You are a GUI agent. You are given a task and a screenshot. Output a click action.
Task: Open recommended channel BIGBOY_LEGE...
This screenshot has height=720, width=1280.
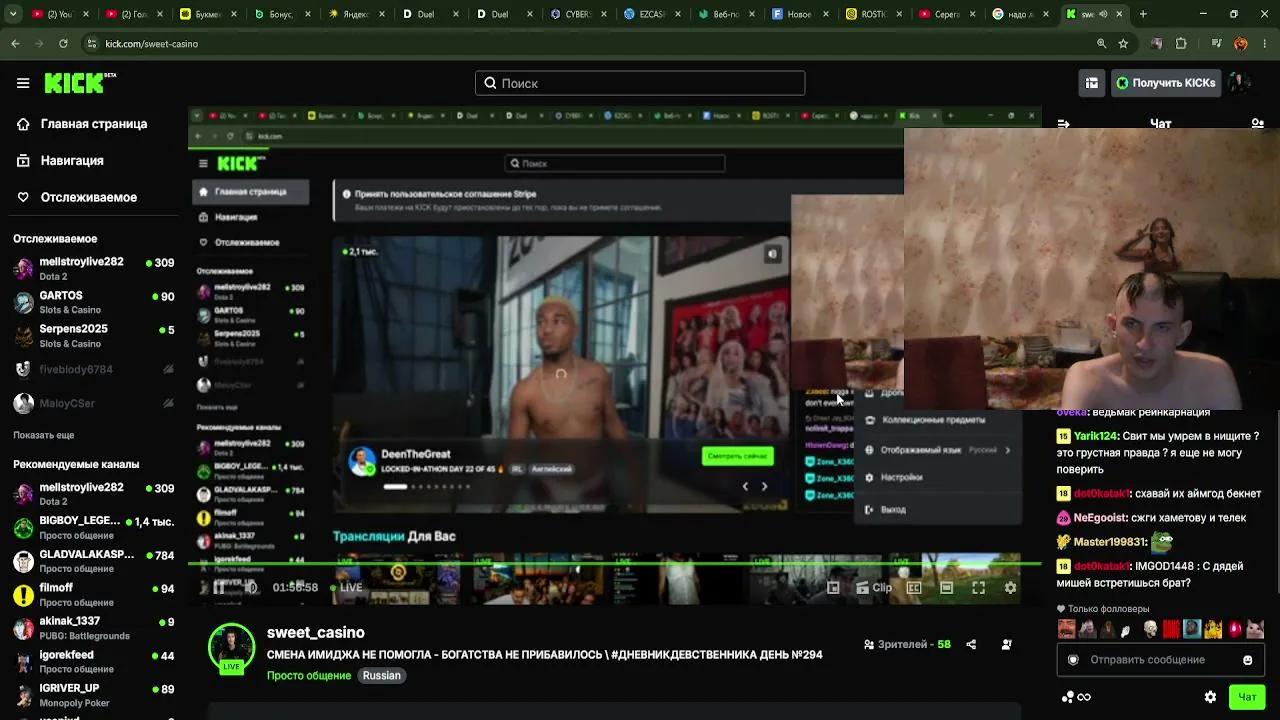click(x=94, y=528)
